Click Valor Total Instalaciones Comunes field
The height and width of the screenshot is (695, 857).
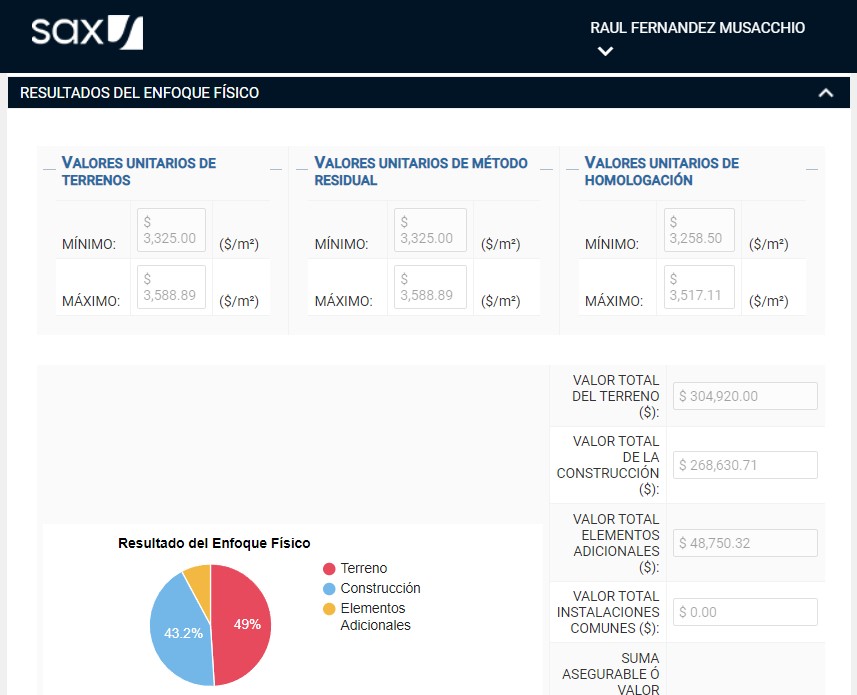click(745, 612)
